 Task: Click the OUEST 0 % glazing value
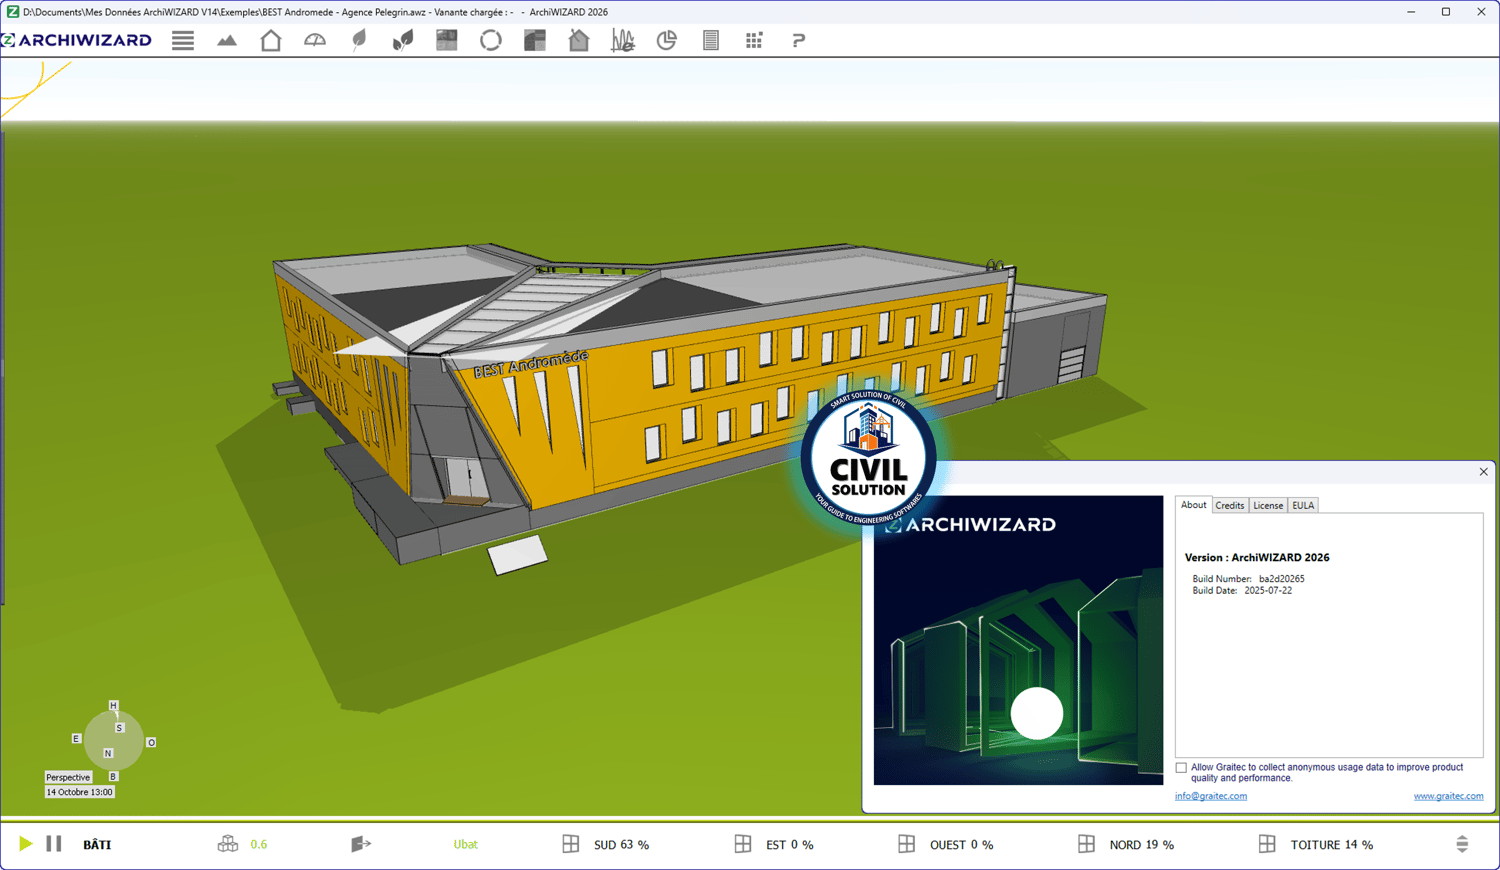click(962, 845)
